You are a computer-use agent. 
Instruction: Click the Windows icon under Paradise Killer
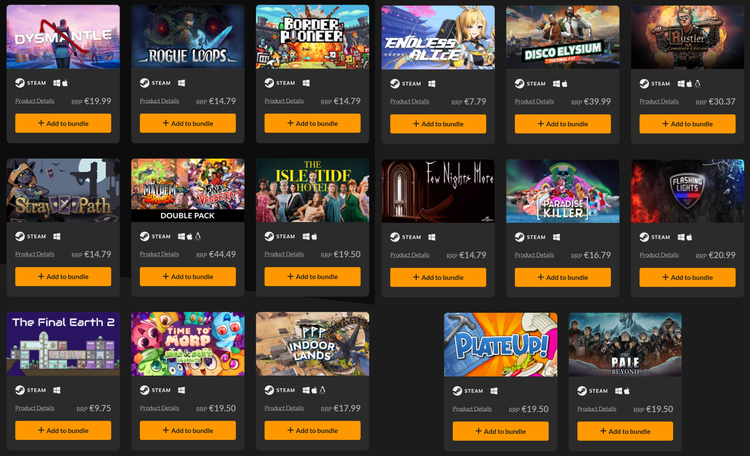tap(556, 237)
